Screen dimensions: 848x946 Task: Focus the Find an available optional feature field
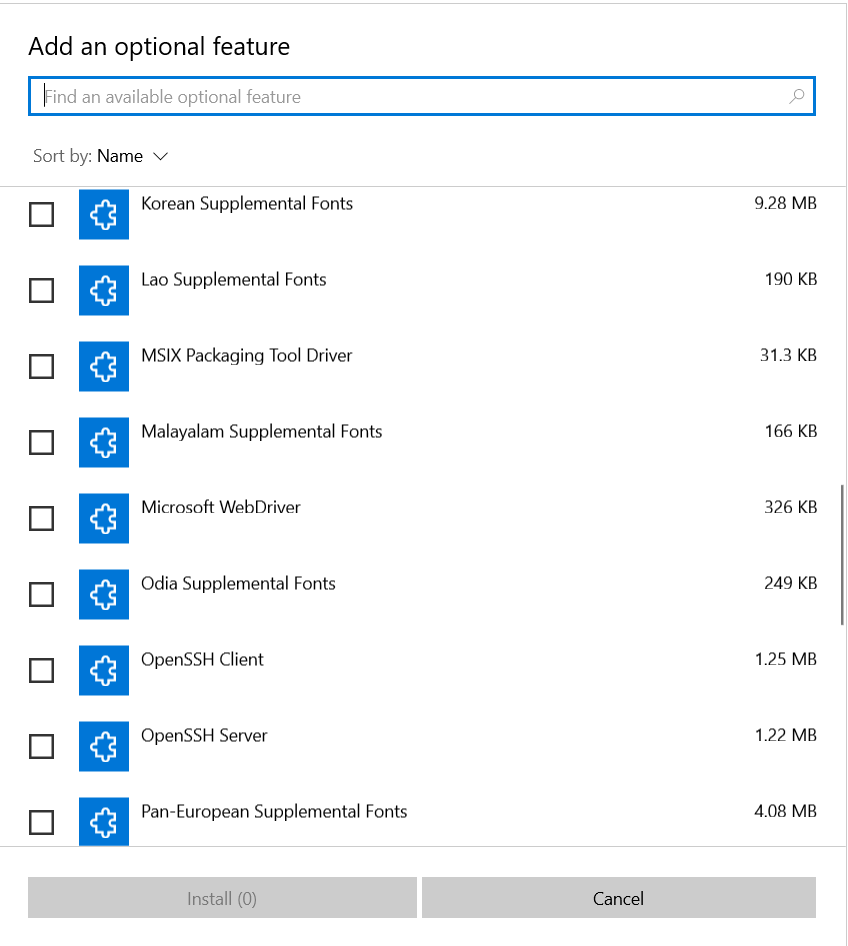coord(422,97)
